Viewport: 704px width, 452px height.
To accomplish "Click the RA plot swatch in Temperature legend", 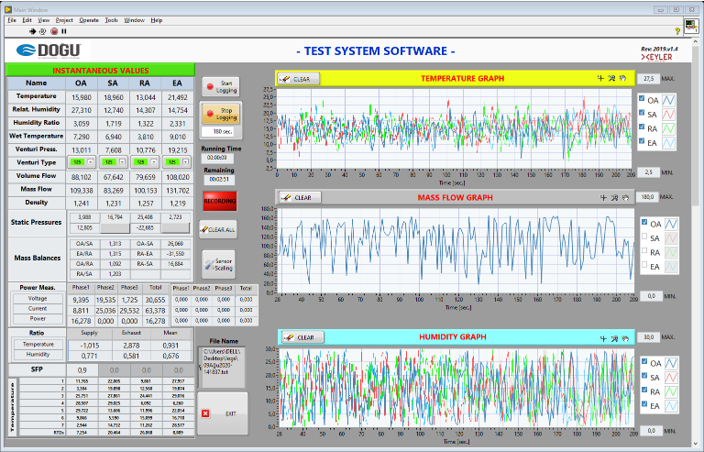I will click(669, 129).
